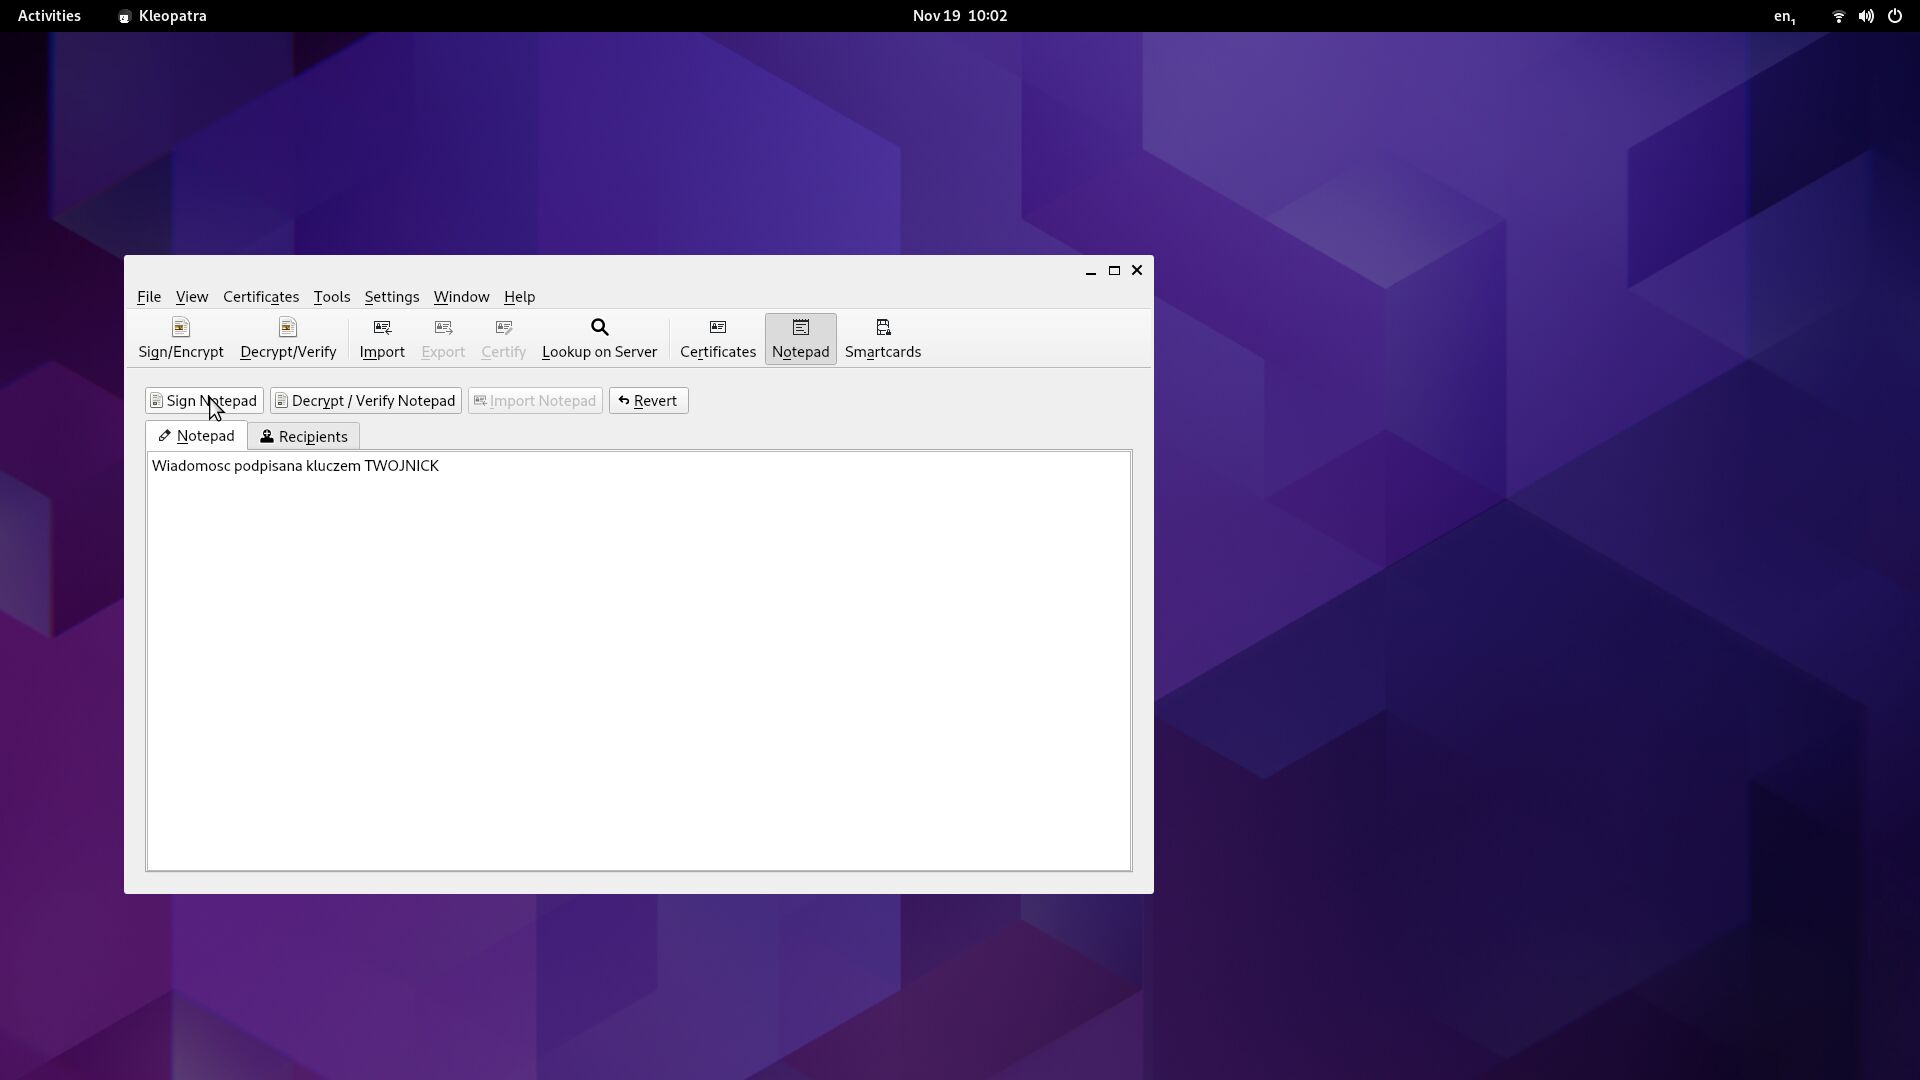
Task: Click inside the notepad text area
Action: [x=638, y=660]
